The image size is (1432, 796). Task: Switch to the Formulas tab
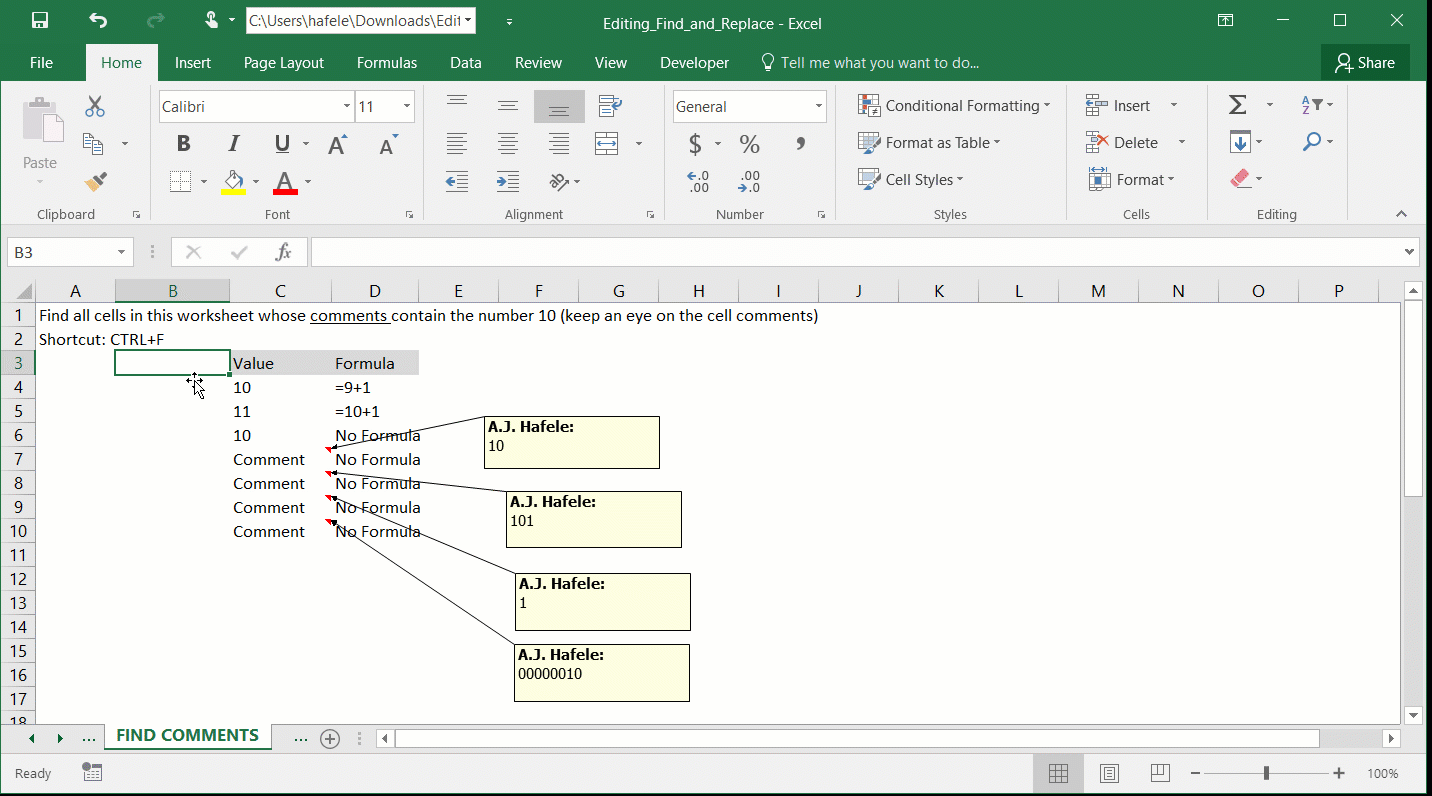point(387,62)
